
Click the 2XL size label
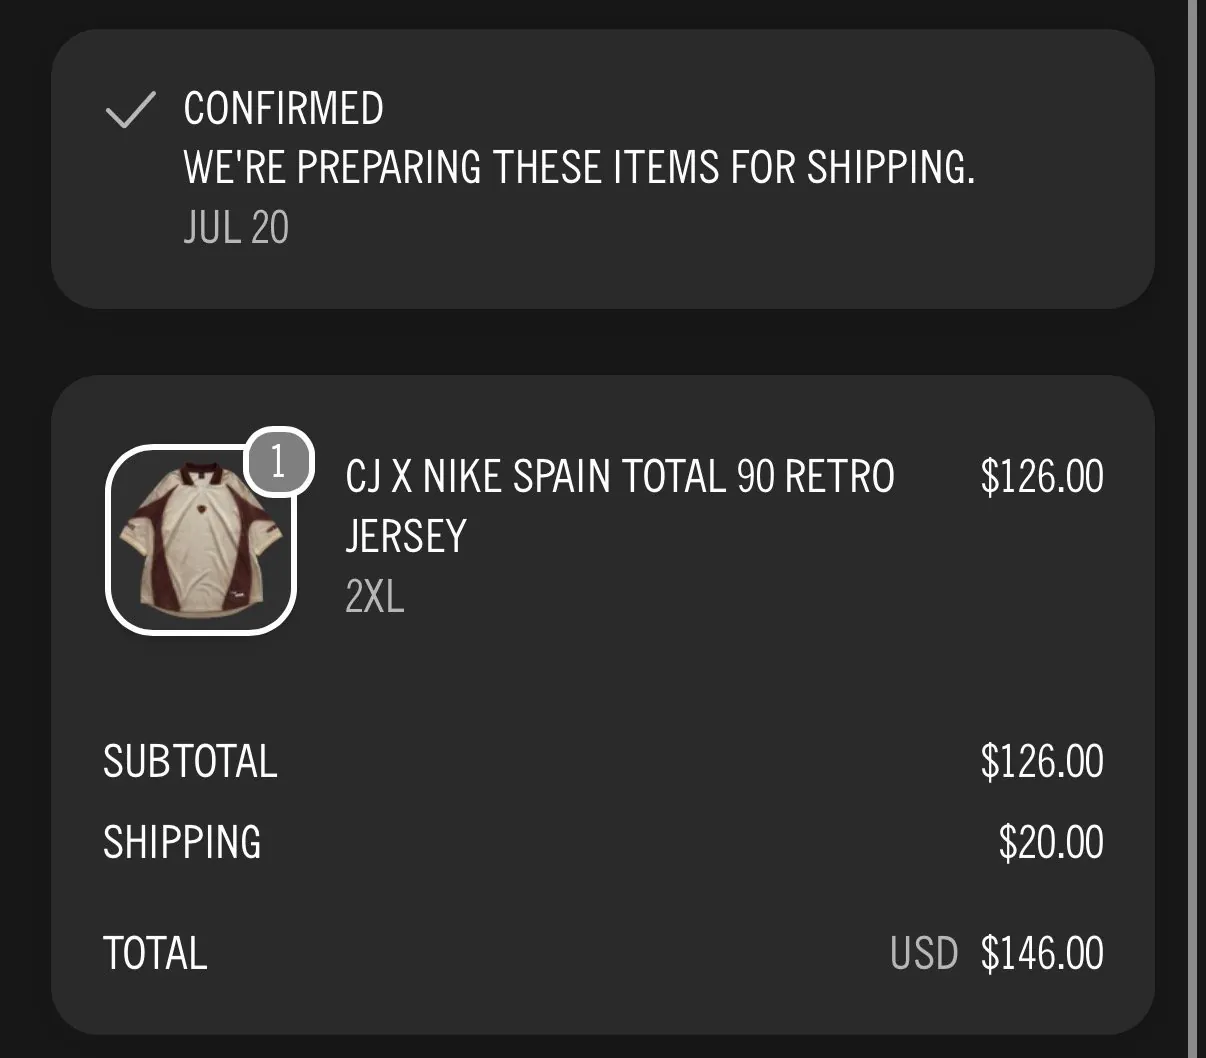point(375,597)
